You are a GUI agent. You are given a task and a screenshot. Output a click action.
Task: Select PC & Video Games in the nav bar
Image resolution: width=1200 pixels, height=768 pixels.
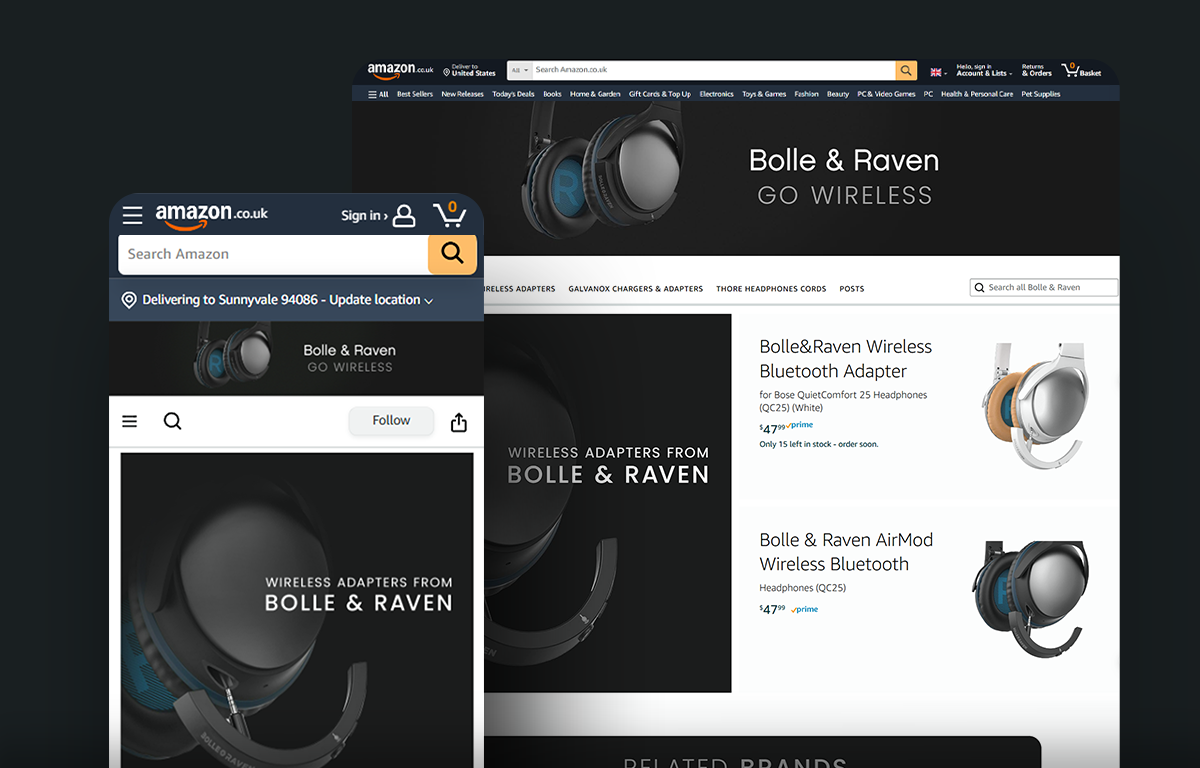[886, 94]
